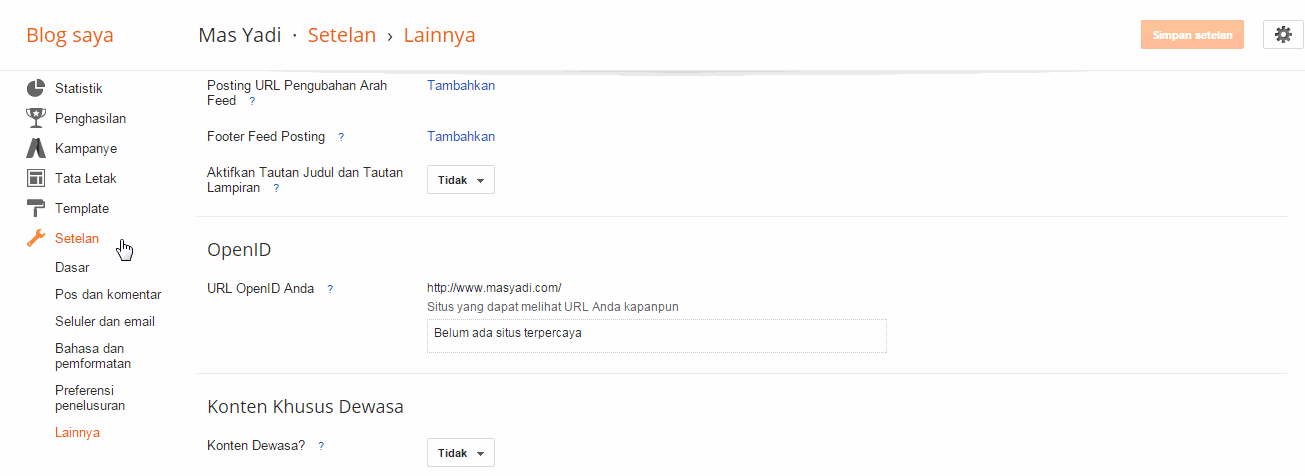
Task: Click the trusted sites box showing Belum ada situs terpercaya
Action: (x=657, y=336)
